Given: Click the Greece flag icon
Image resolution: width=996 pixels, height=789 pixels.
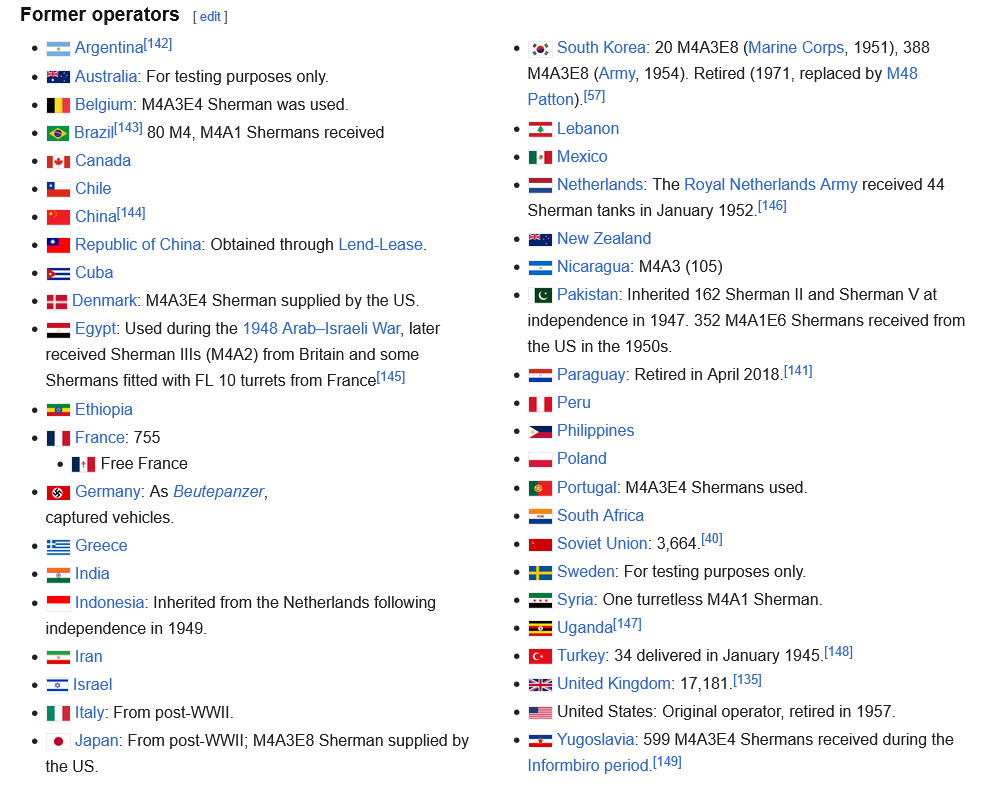Looking at the screenshot, I should [58, 546].
